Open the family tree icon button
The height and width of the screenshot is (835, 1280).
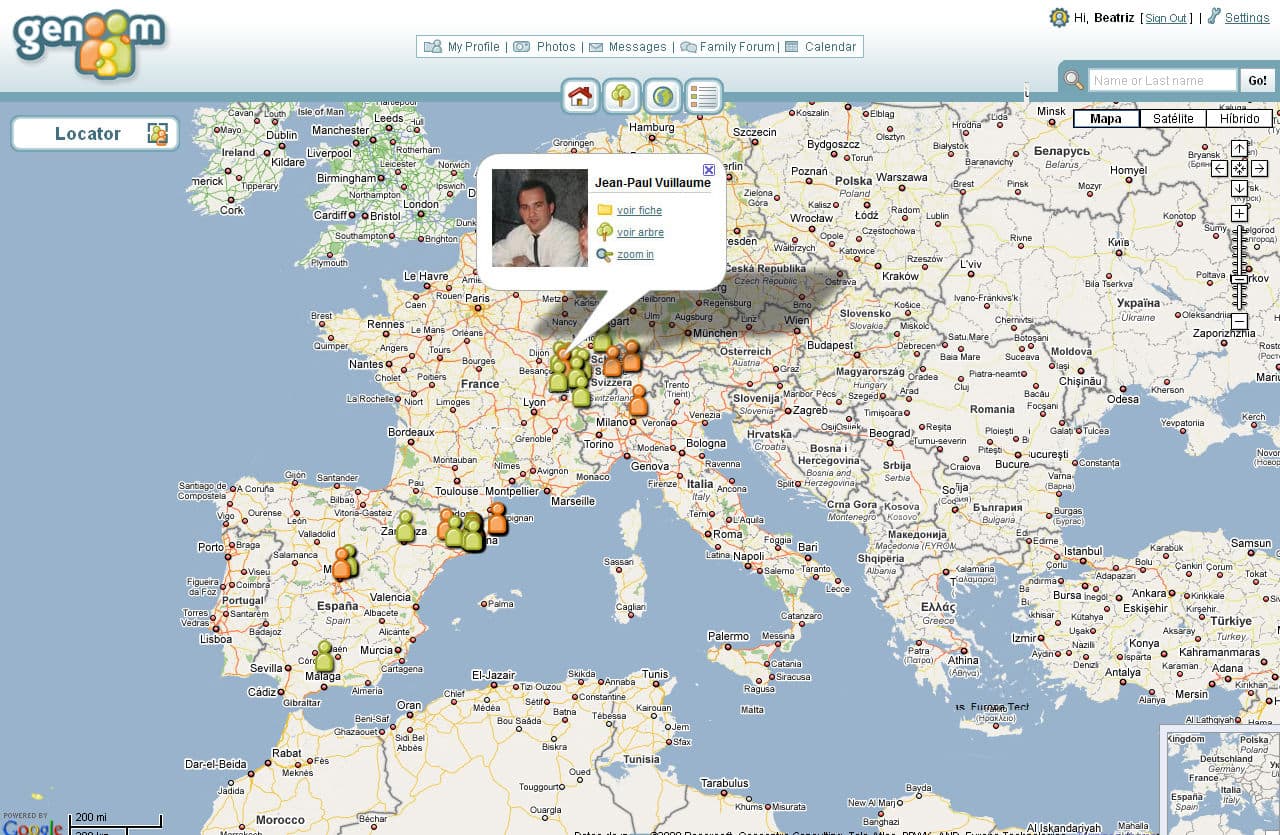pos(621,96)
